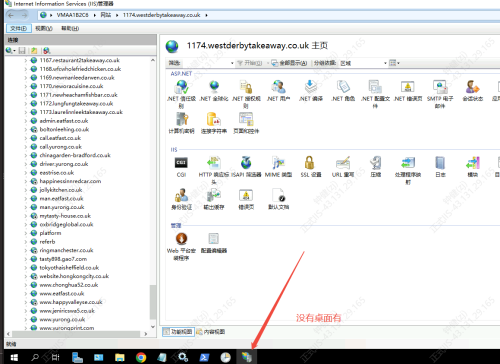Open Handler Mappings feature icon
Image resolution: width=500 pixels, height=364 pixels.
tap(408, 163)
